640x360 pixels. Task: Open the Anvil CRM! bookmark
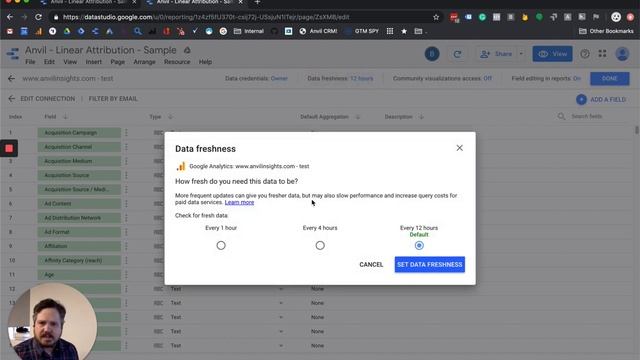coord(318,31)
